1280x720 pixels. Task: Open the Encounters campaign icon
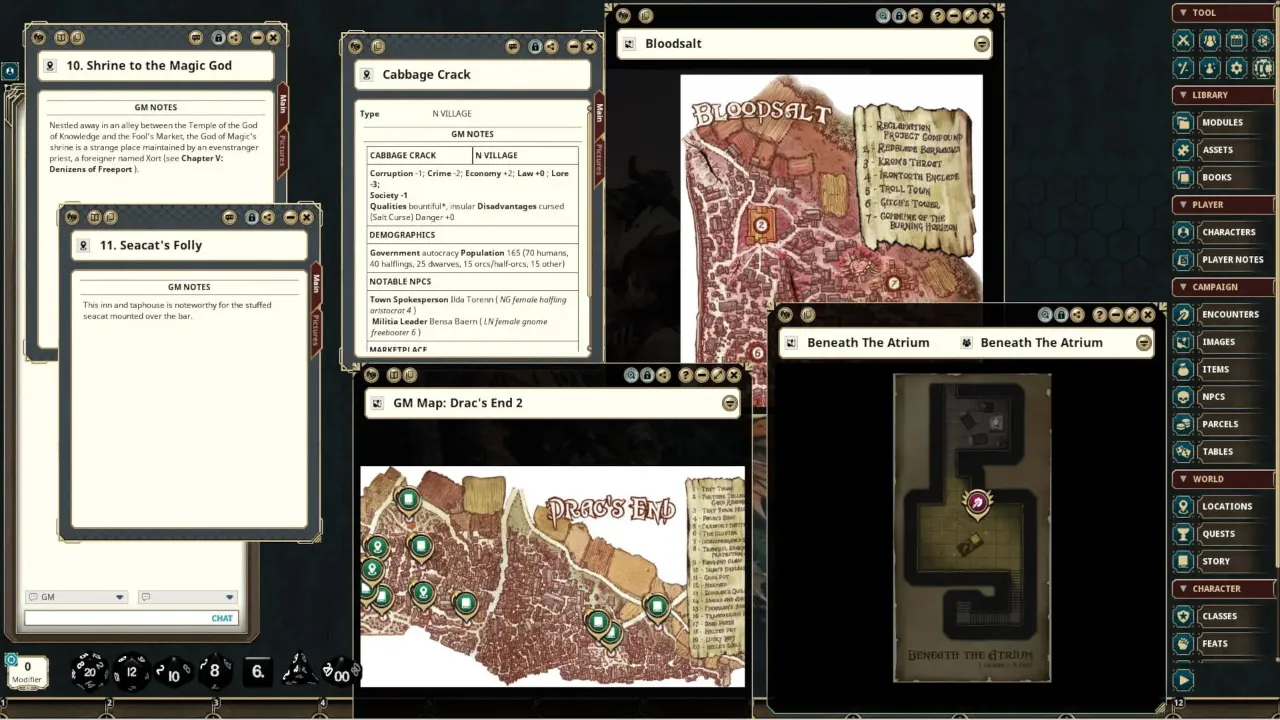tap(1184, 314)
